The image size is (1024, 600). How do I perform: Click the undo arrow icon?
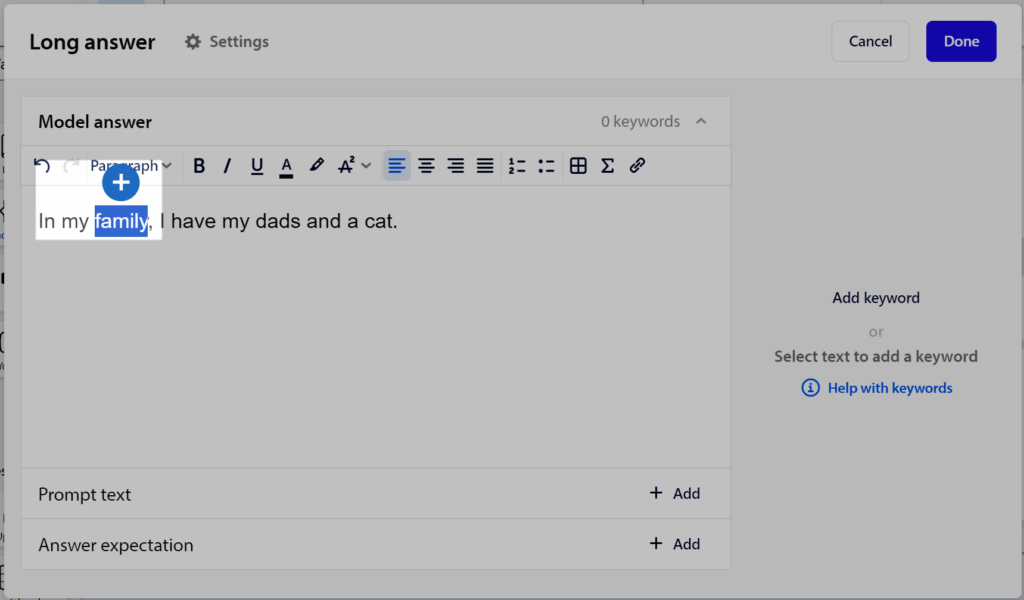click(x=42, y=166)
